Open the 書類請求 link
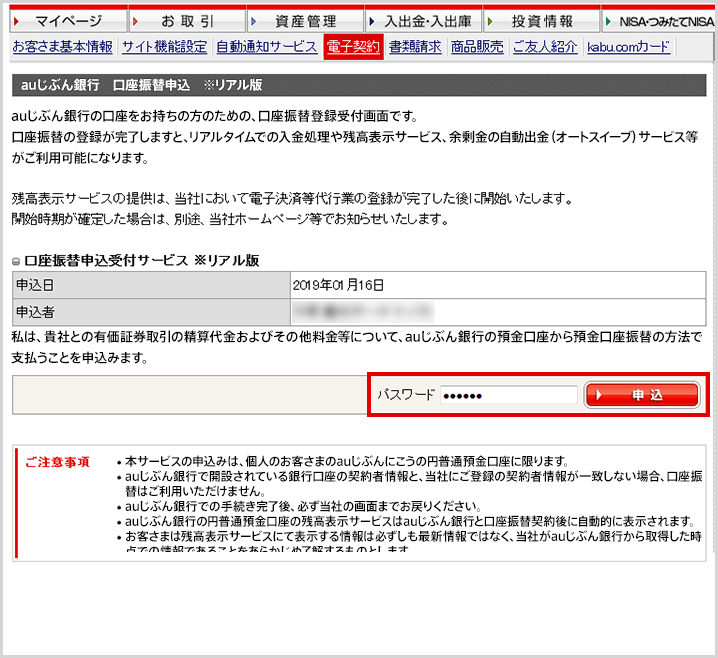This screenshot has height=658, width=718. (x=415, y=46)
